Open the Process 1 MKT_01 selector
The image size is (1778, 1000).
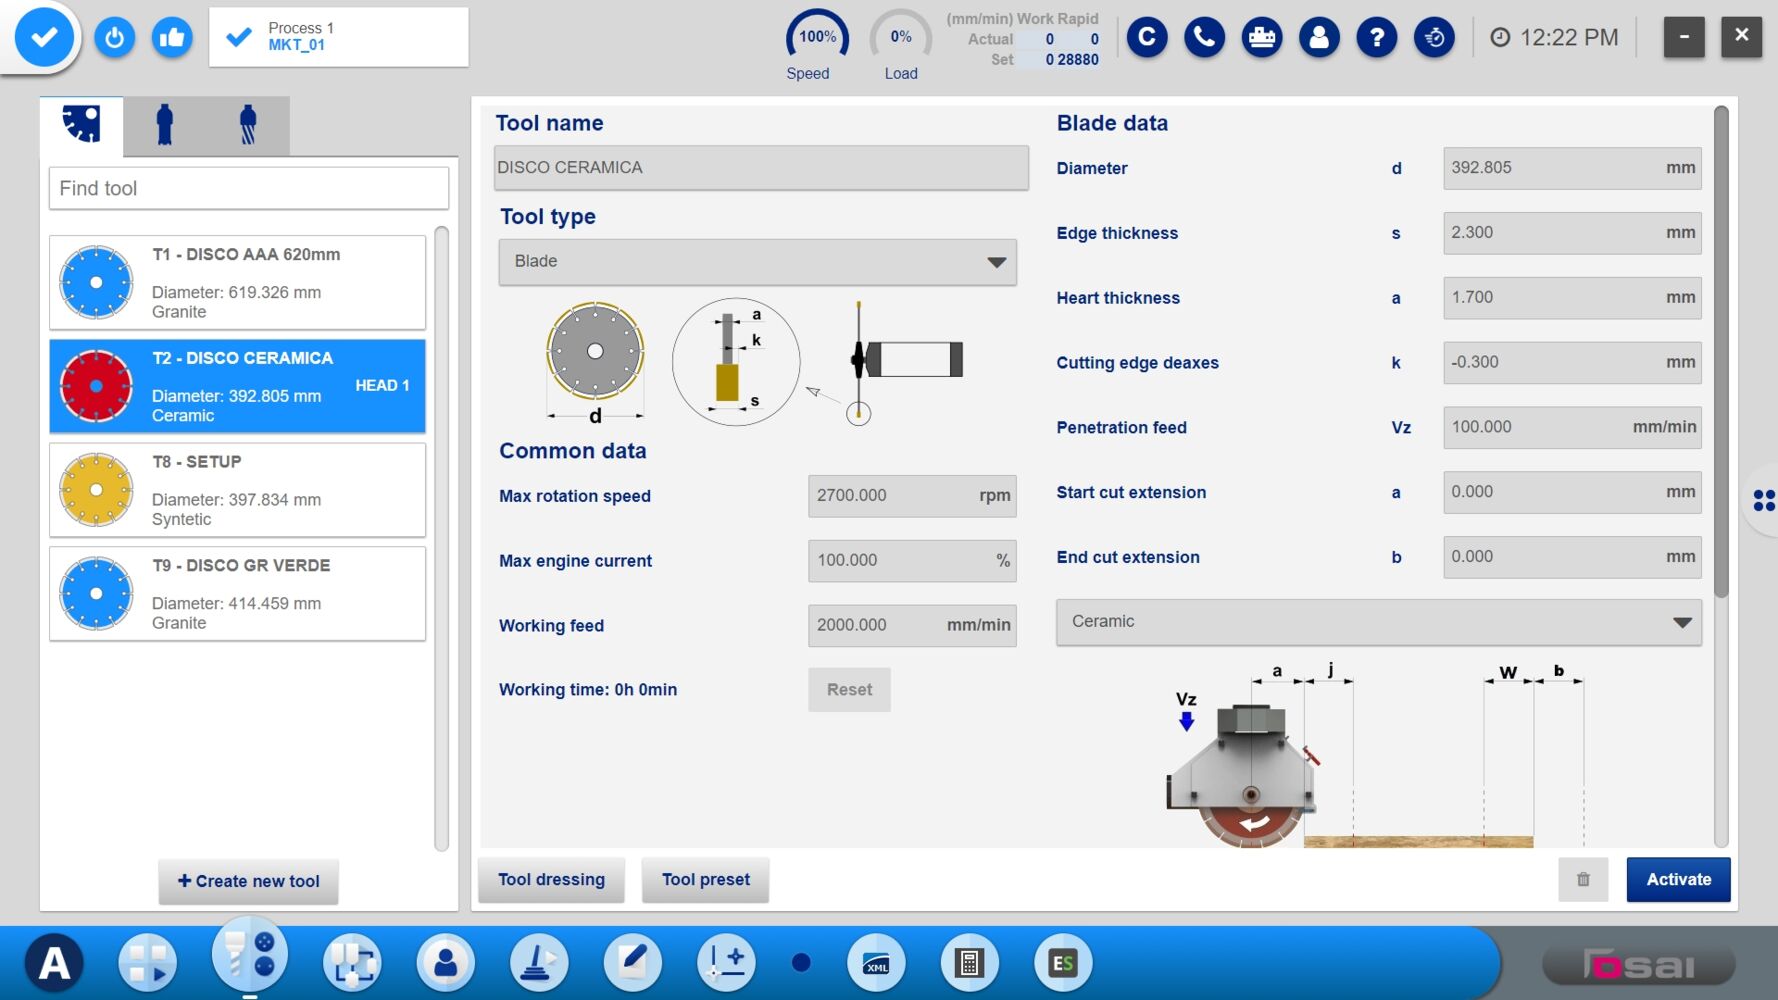(x=338, y=37)
